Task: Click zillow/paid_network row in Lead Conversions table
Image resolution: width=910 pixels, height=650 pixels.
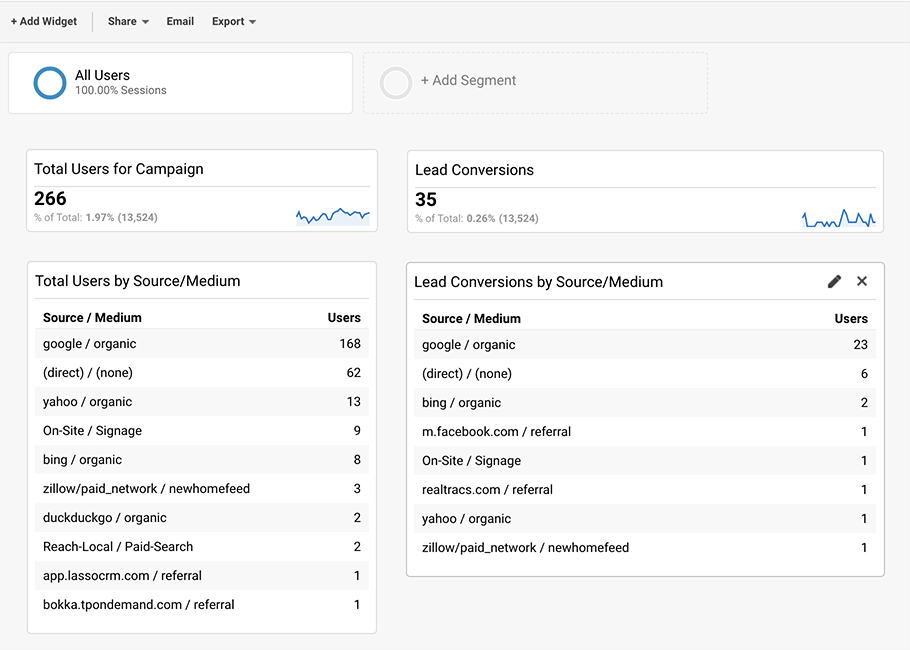Action: tap(645, 548)
